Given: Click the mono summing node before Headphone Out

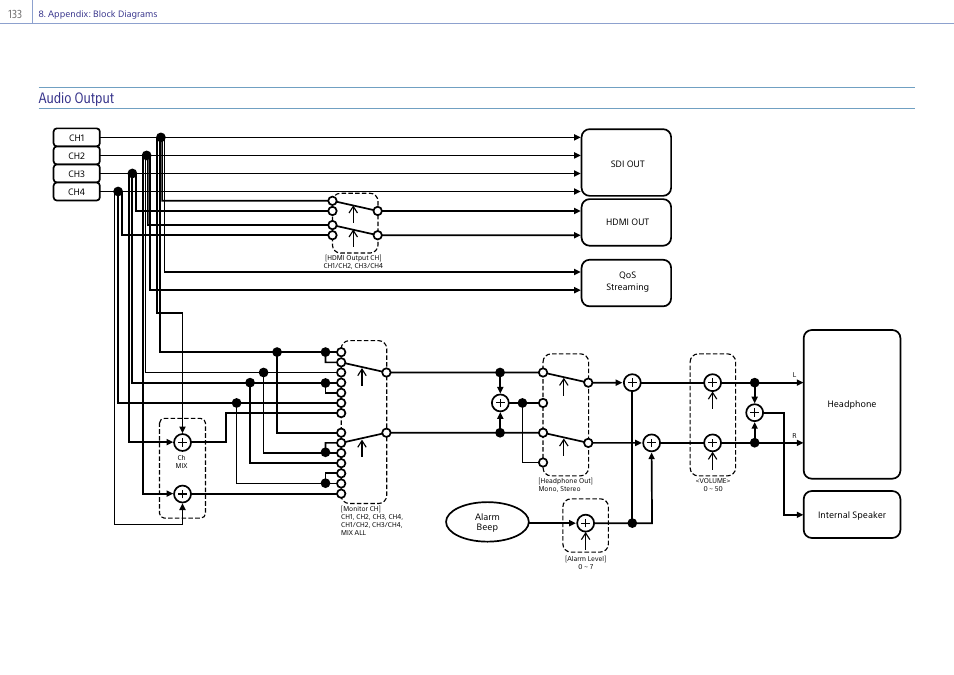Looking at the screenshot, I should (500, 403).
